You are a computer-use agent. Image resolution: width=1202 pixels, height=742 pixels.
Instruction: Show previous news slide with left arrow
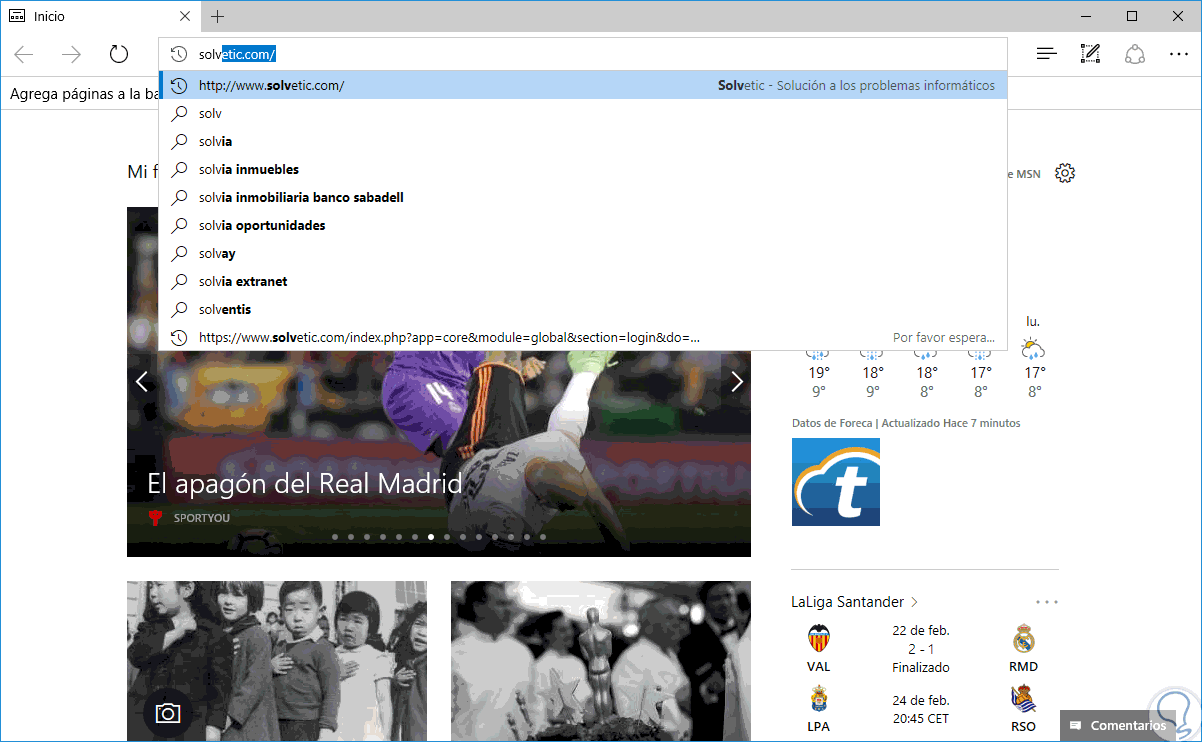[142, 381]
